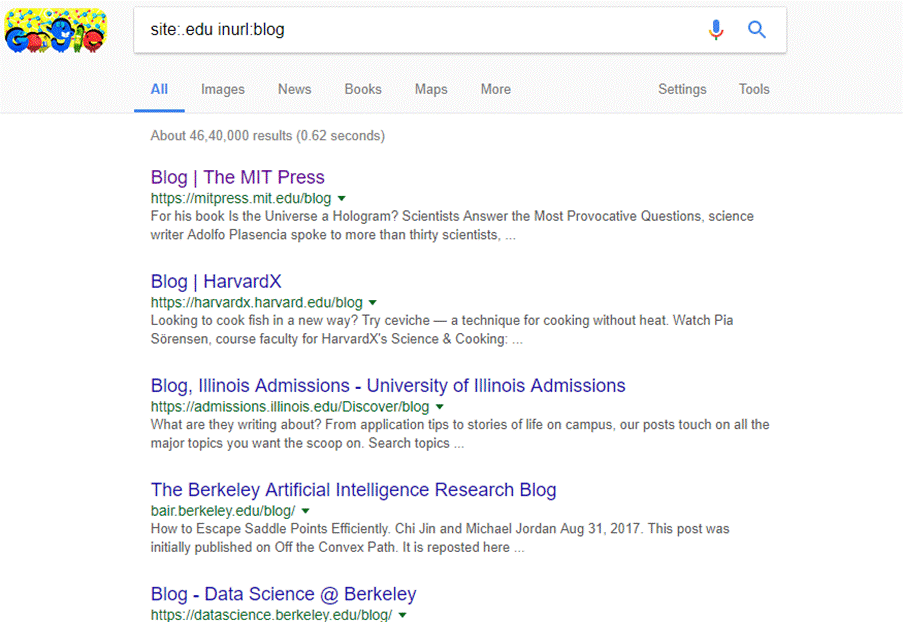Image resolution: width=903 pixels, height=622 pixels.
Task: Go to the Maps tab
Action: pyautogui.click(x=431, y=89)
